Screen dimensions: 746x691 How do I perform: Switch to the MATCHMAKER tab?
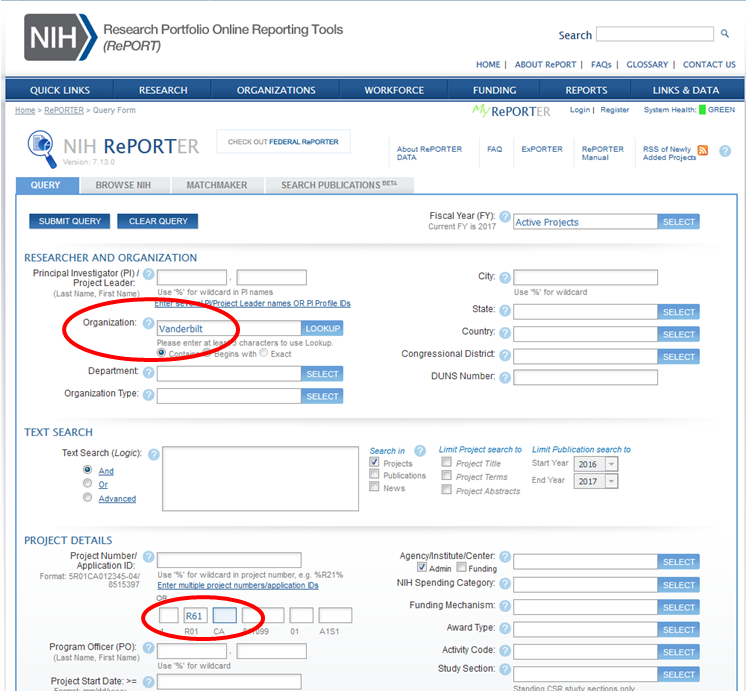coord(217,185)
